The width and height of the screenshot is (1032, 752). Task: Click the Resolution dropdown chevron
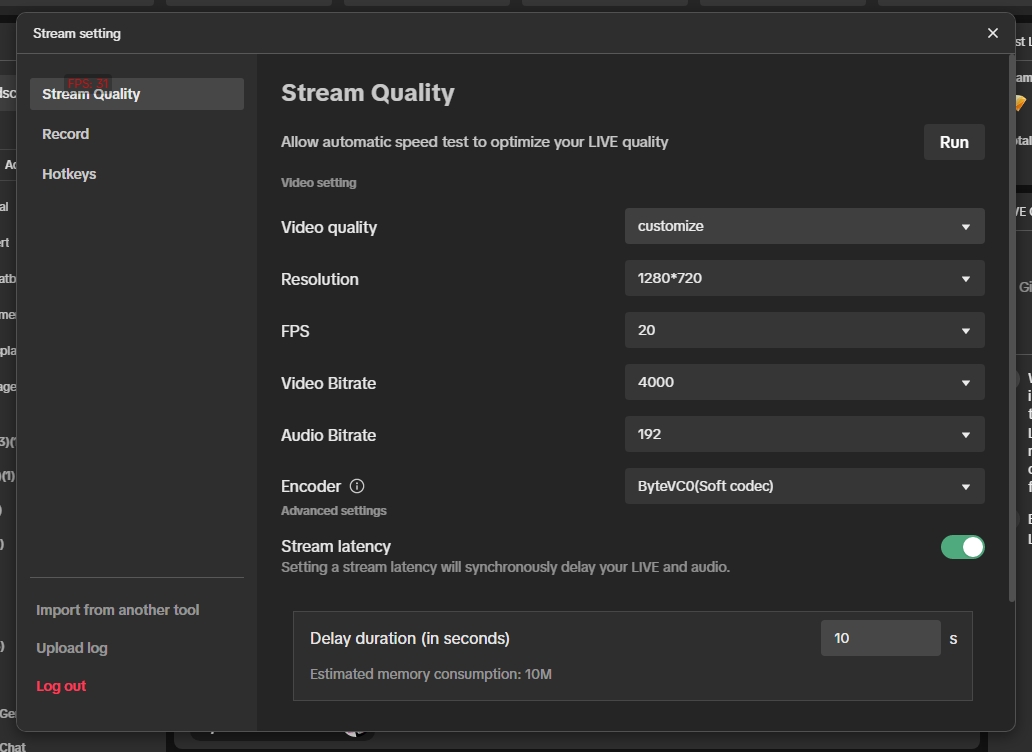(965, 278)
